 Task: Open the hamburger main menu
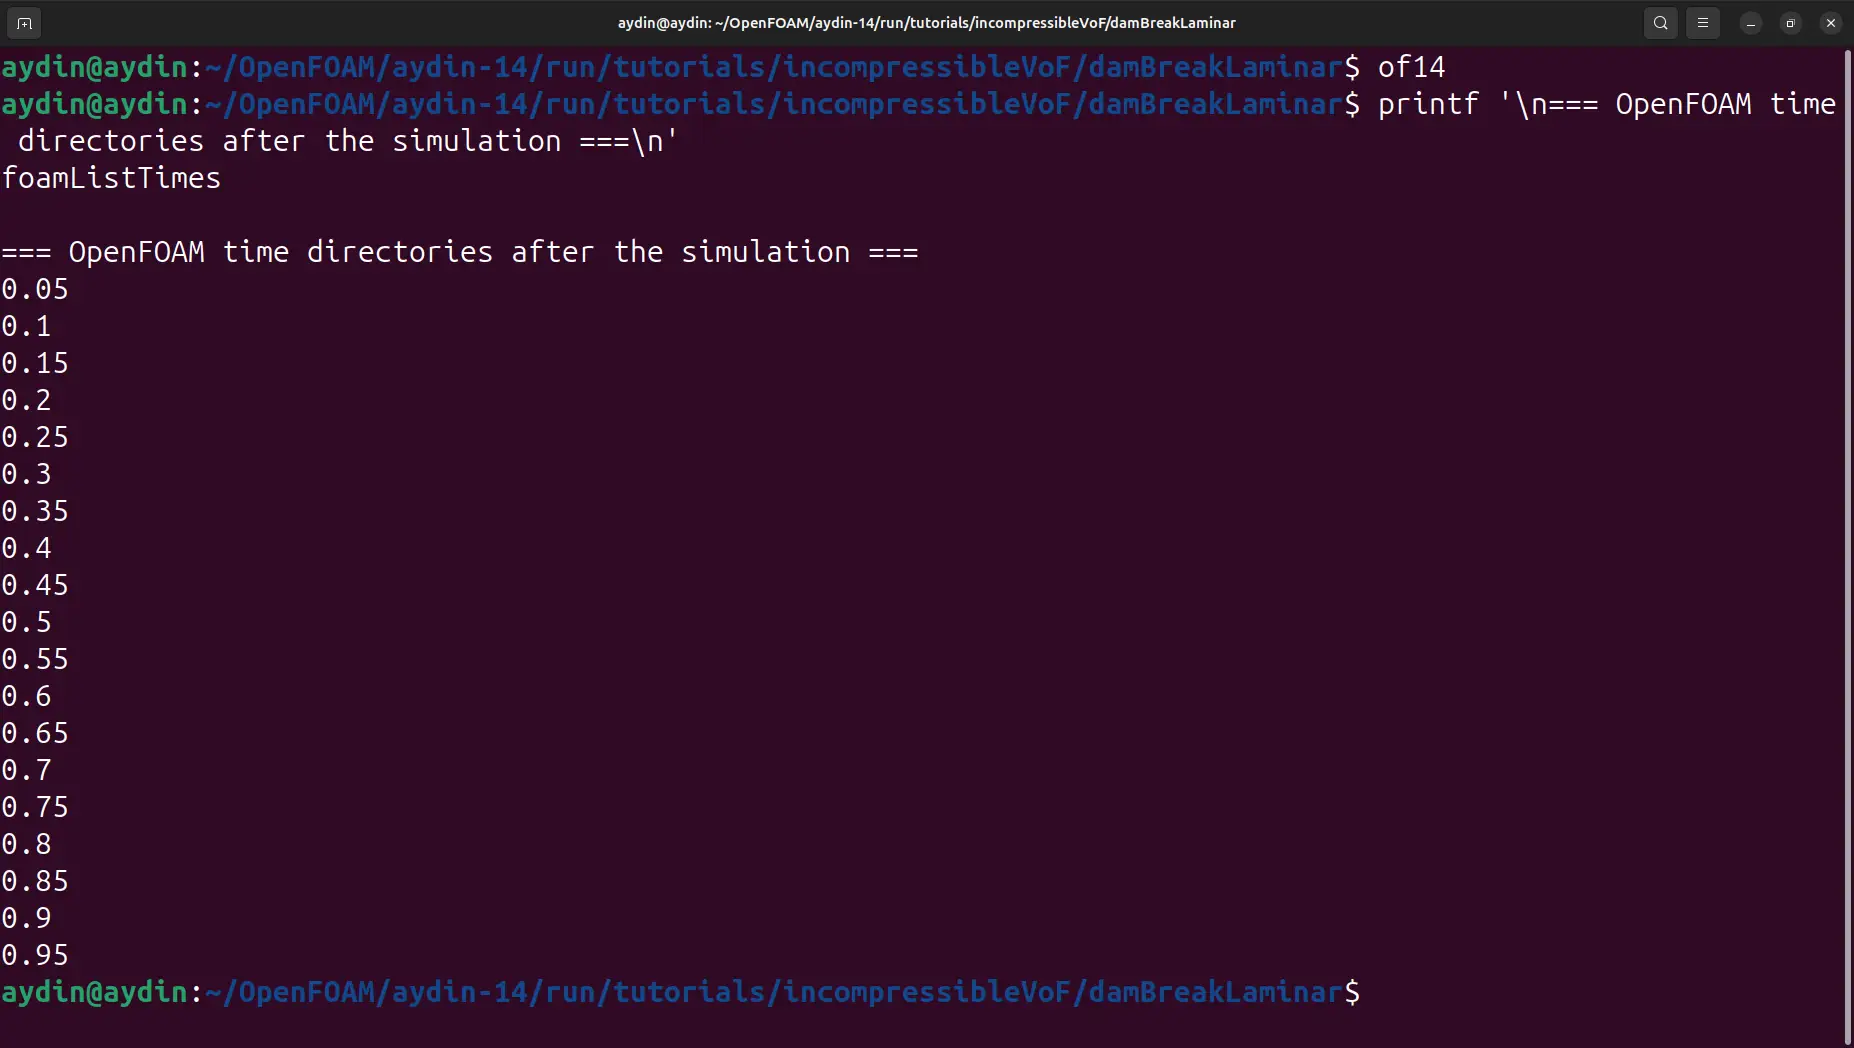pyautogui.click(x=1703, y=23)
